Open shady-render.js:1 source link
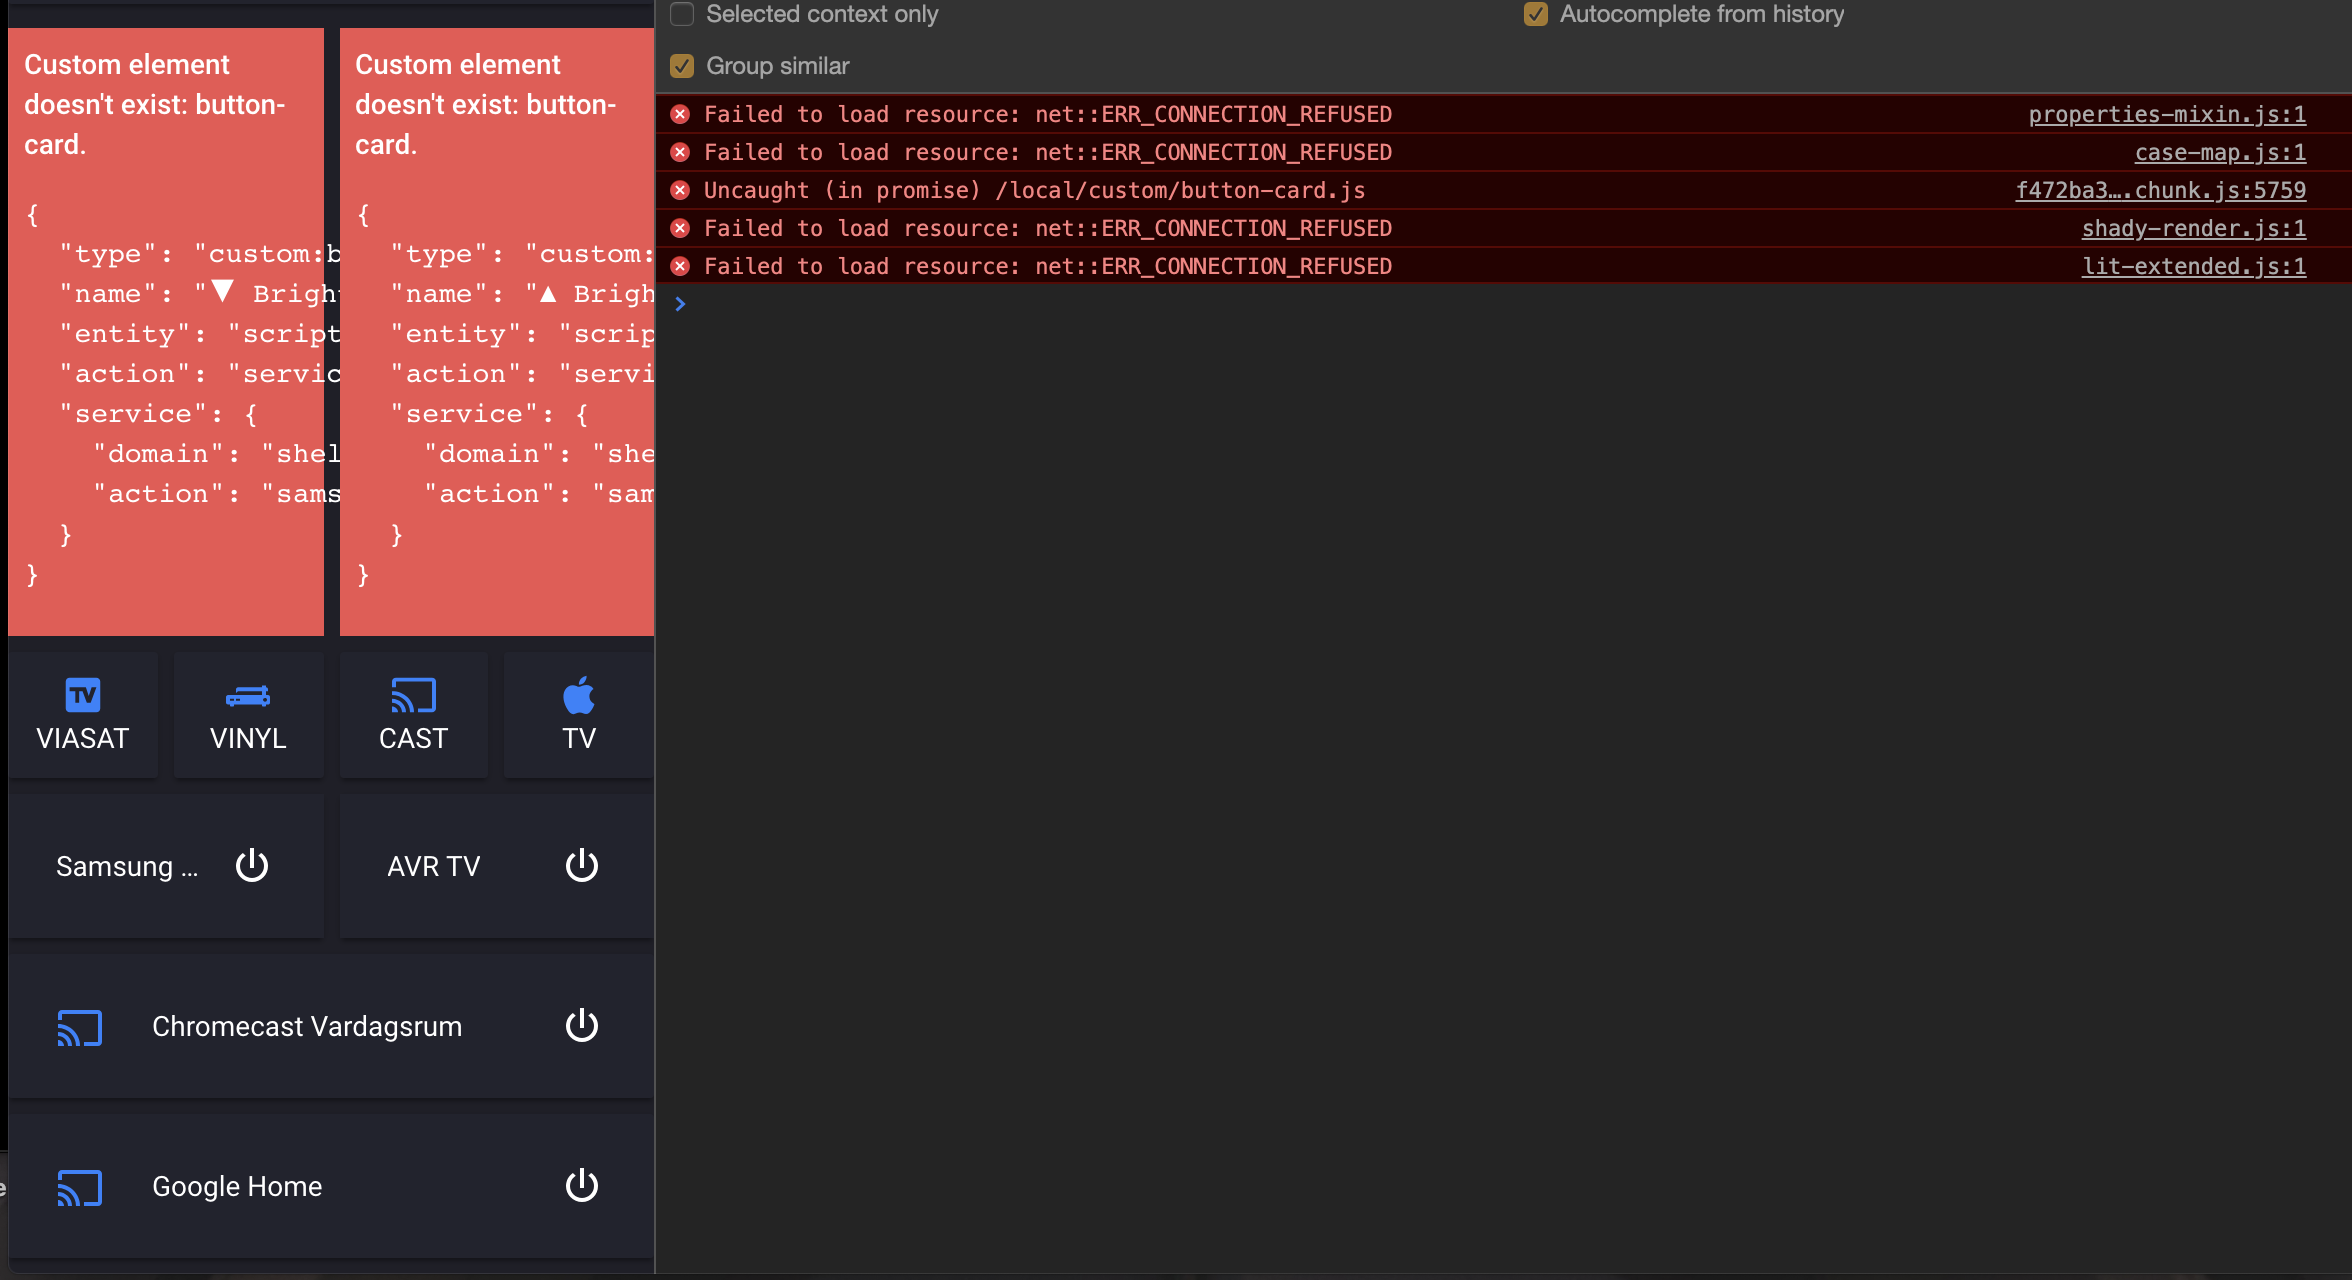Image resolution: width=2352 pixels, height=1280 pixels. [2194, 228]
